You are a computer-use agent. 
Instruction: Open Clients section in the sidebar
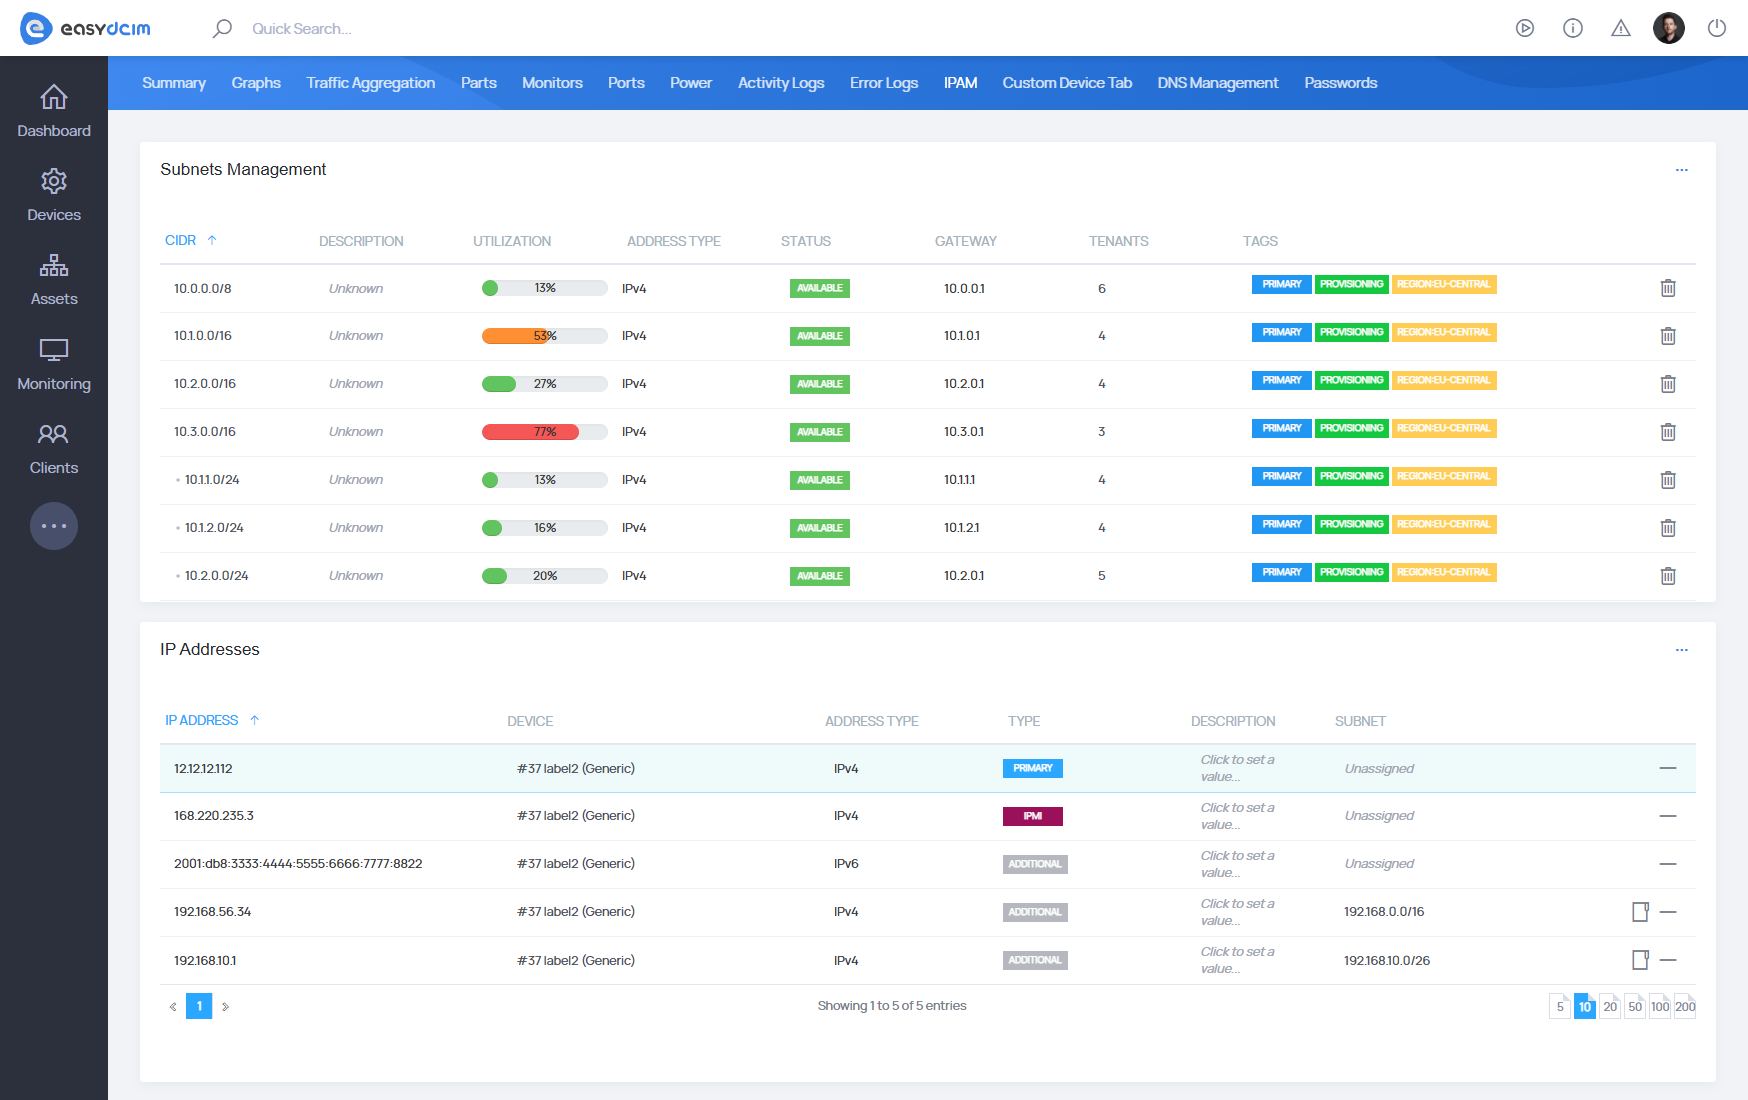click(54, 448)
